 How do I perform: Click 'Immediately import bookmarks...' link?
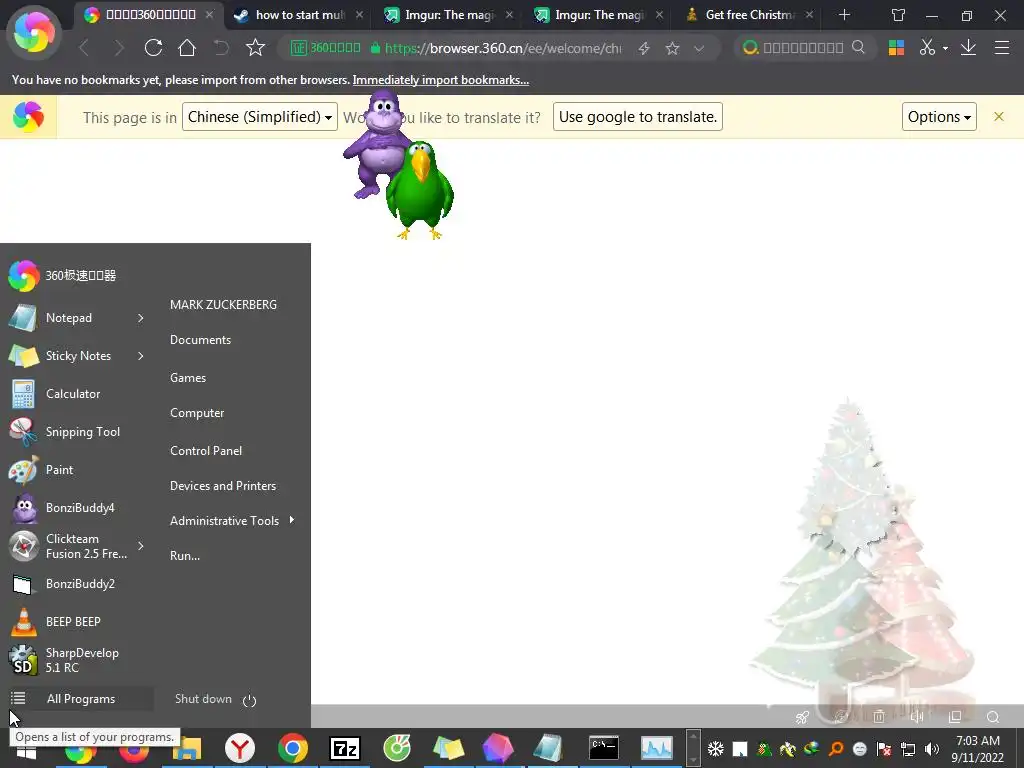[x=441, y=80]
